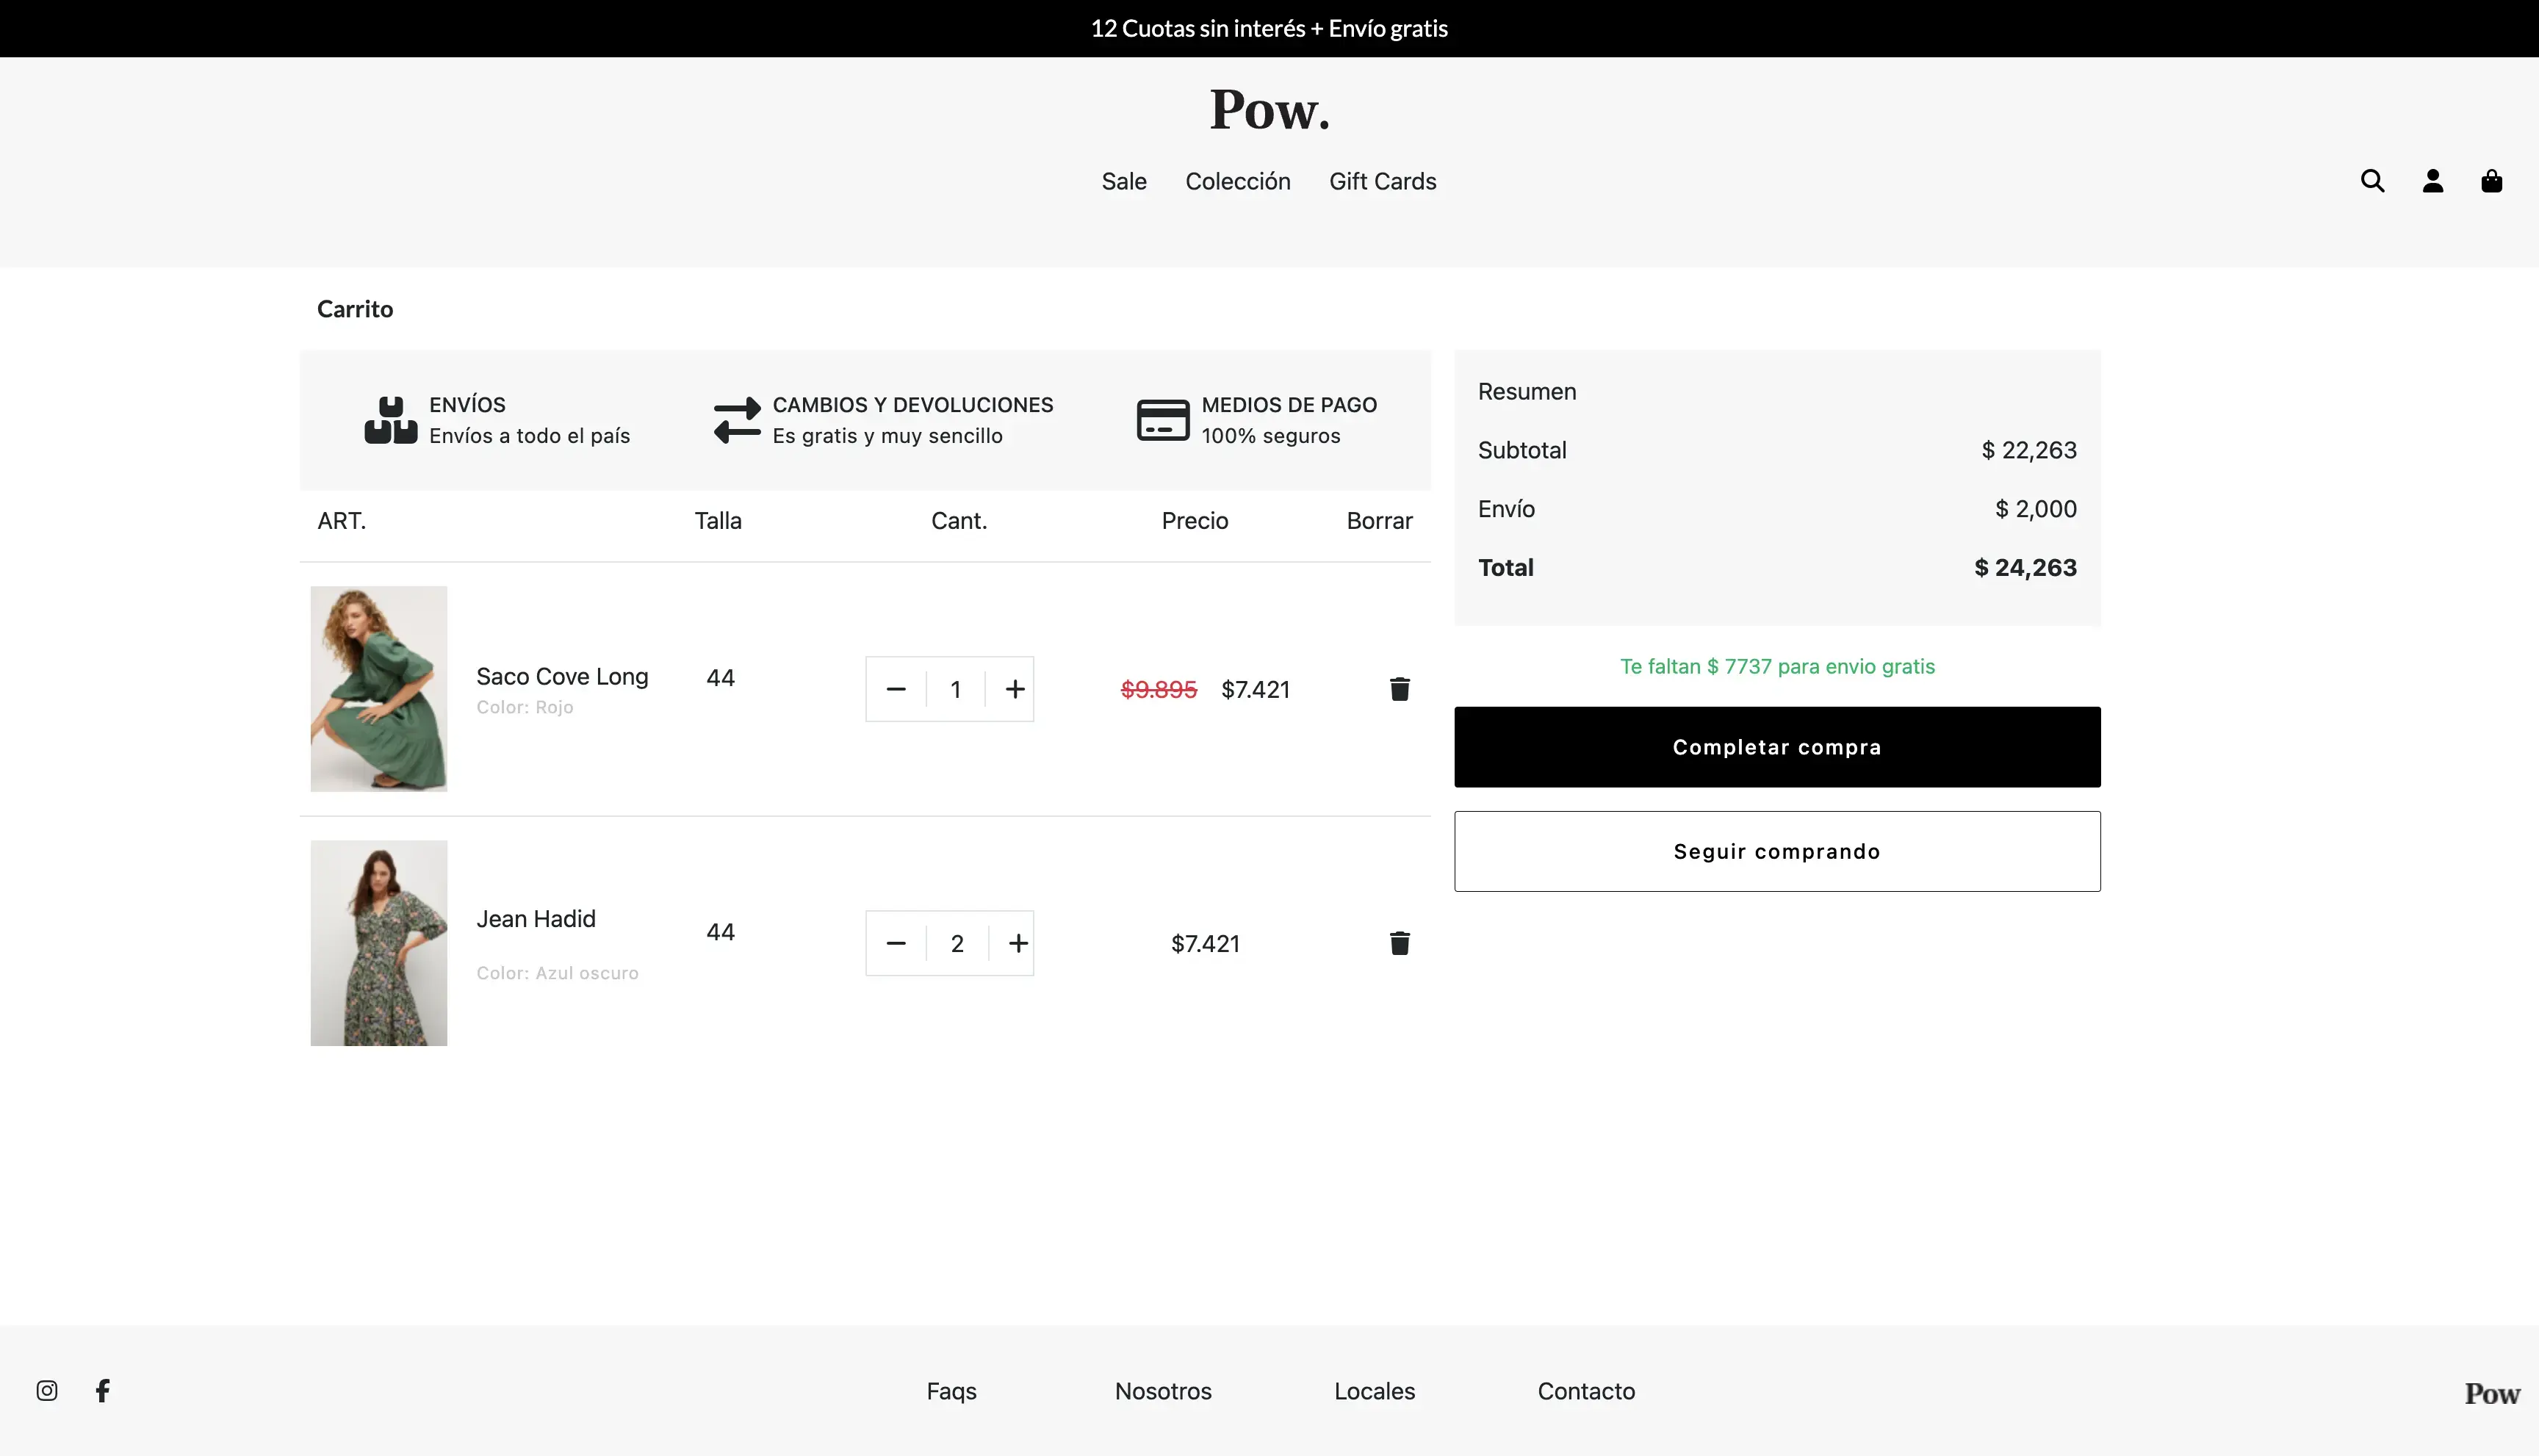Open the Faqs footer link

[x=950, y=1390]
